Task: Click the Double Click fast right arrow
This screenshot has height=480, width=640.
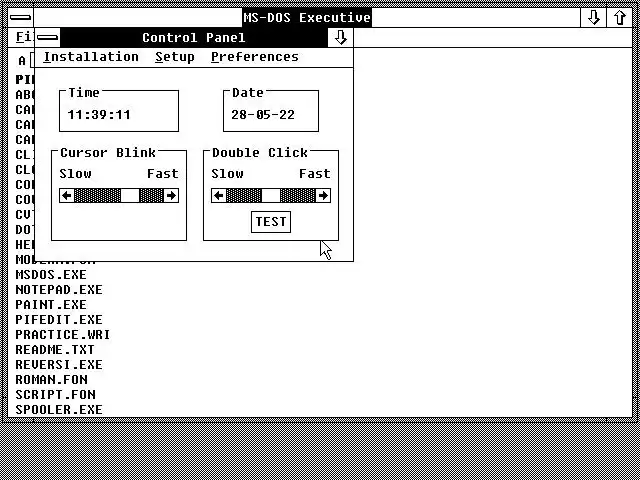Action: tap(323, 196)
